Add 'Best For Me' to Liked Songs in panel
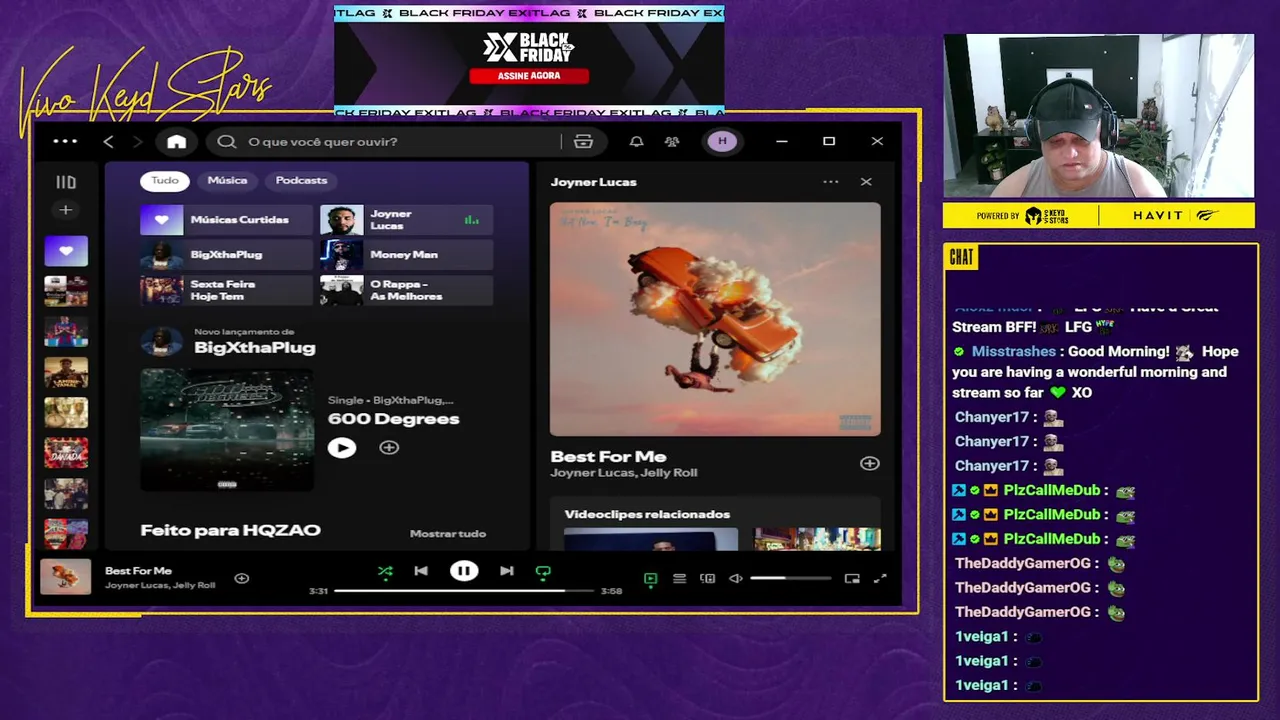 869,464
